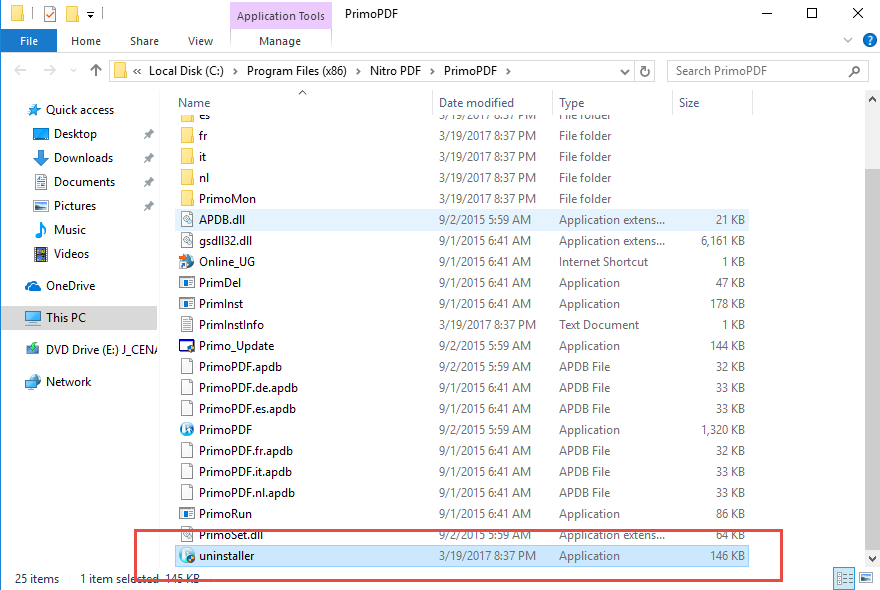Screen dimensions: 880x590
Task: Open Downloads in navigation pane
Action: pos(83,158)
